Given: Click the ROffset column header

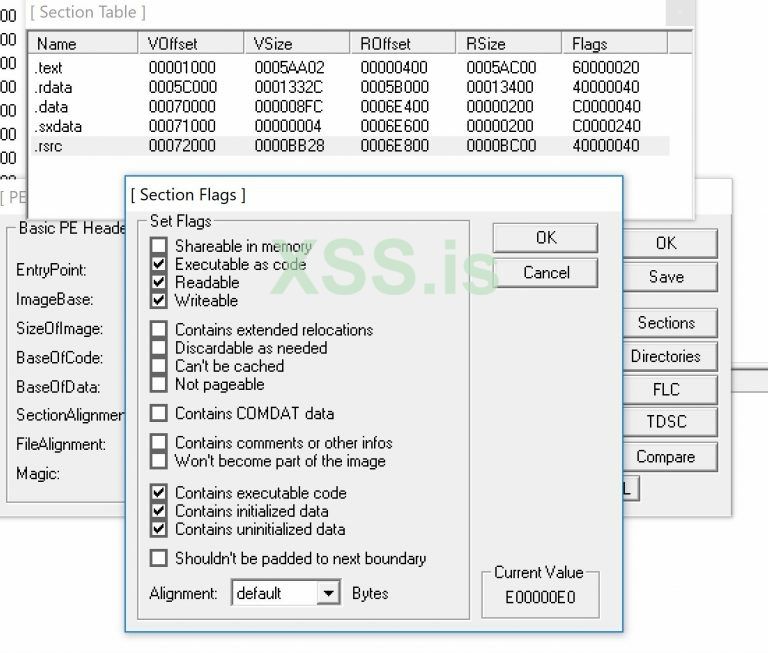Looking at the screenshot, I should (x=403, y=44).
